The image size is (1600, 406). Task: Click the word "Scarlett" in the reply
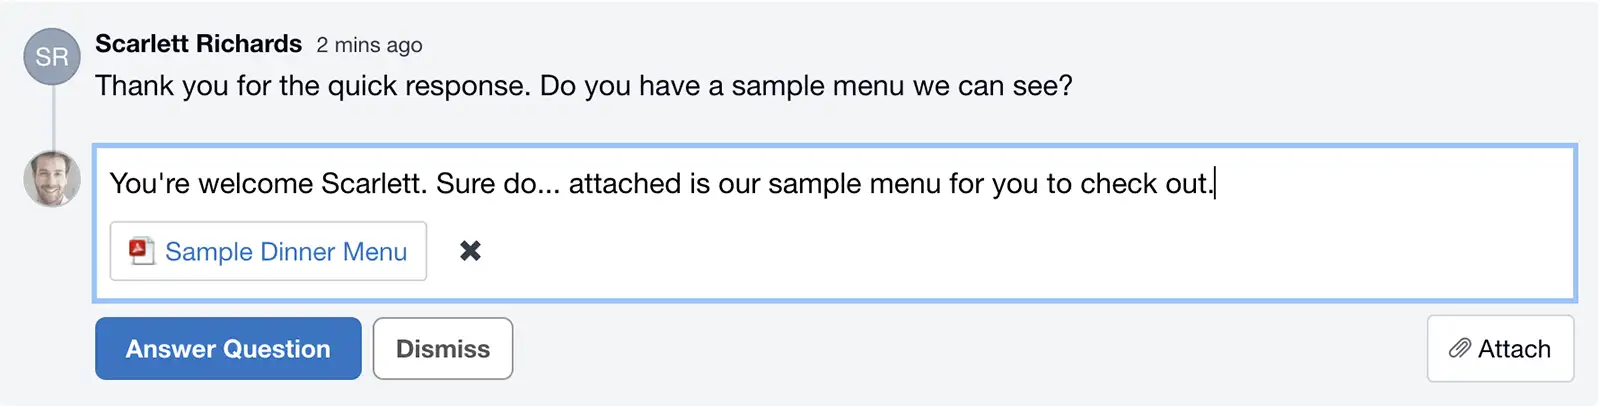point(371,184)
